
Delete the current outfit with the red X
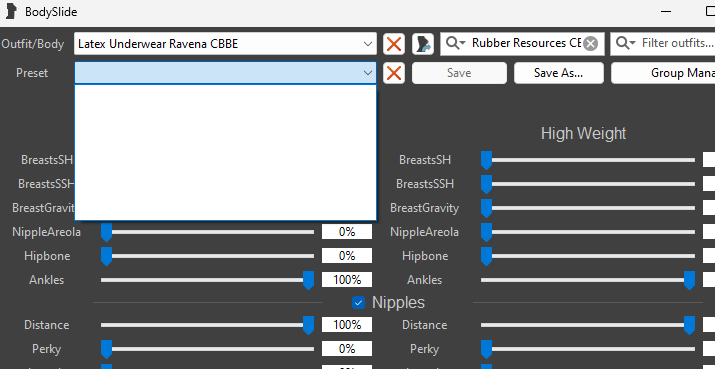coord(394,44)
